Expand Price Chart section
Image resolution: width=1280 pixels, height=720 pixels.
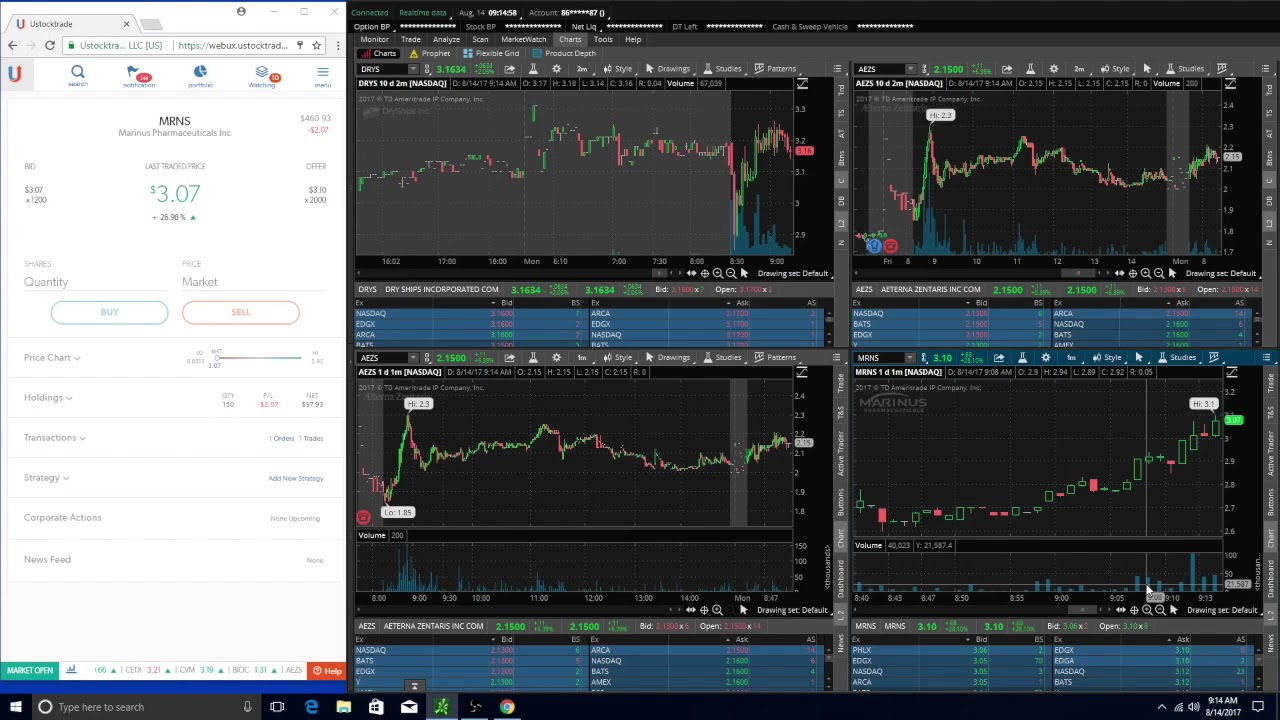52,357
